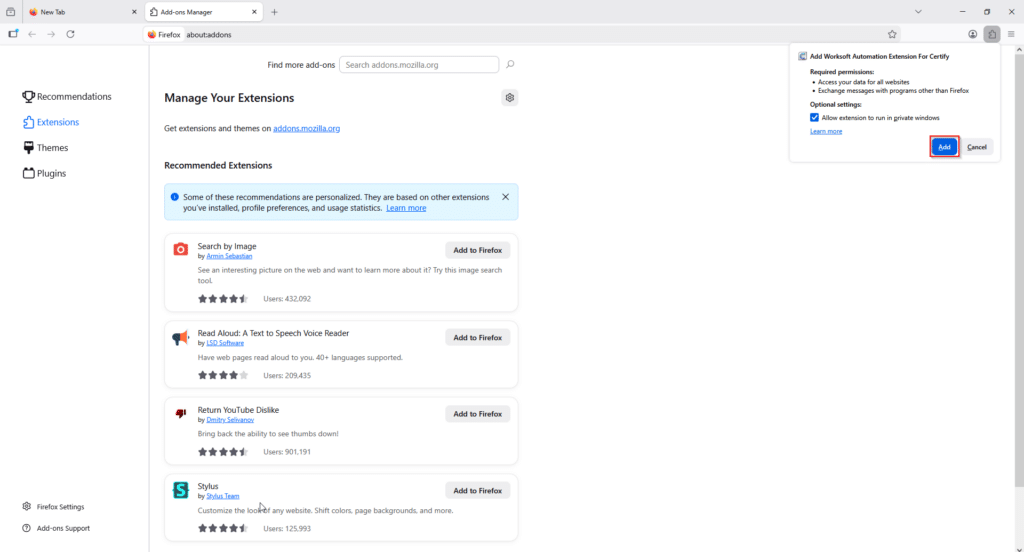This screenshot has width=1024, height=552.
Task: Open Learn more in the recommendations notice
Action: [x=406, y=208]
